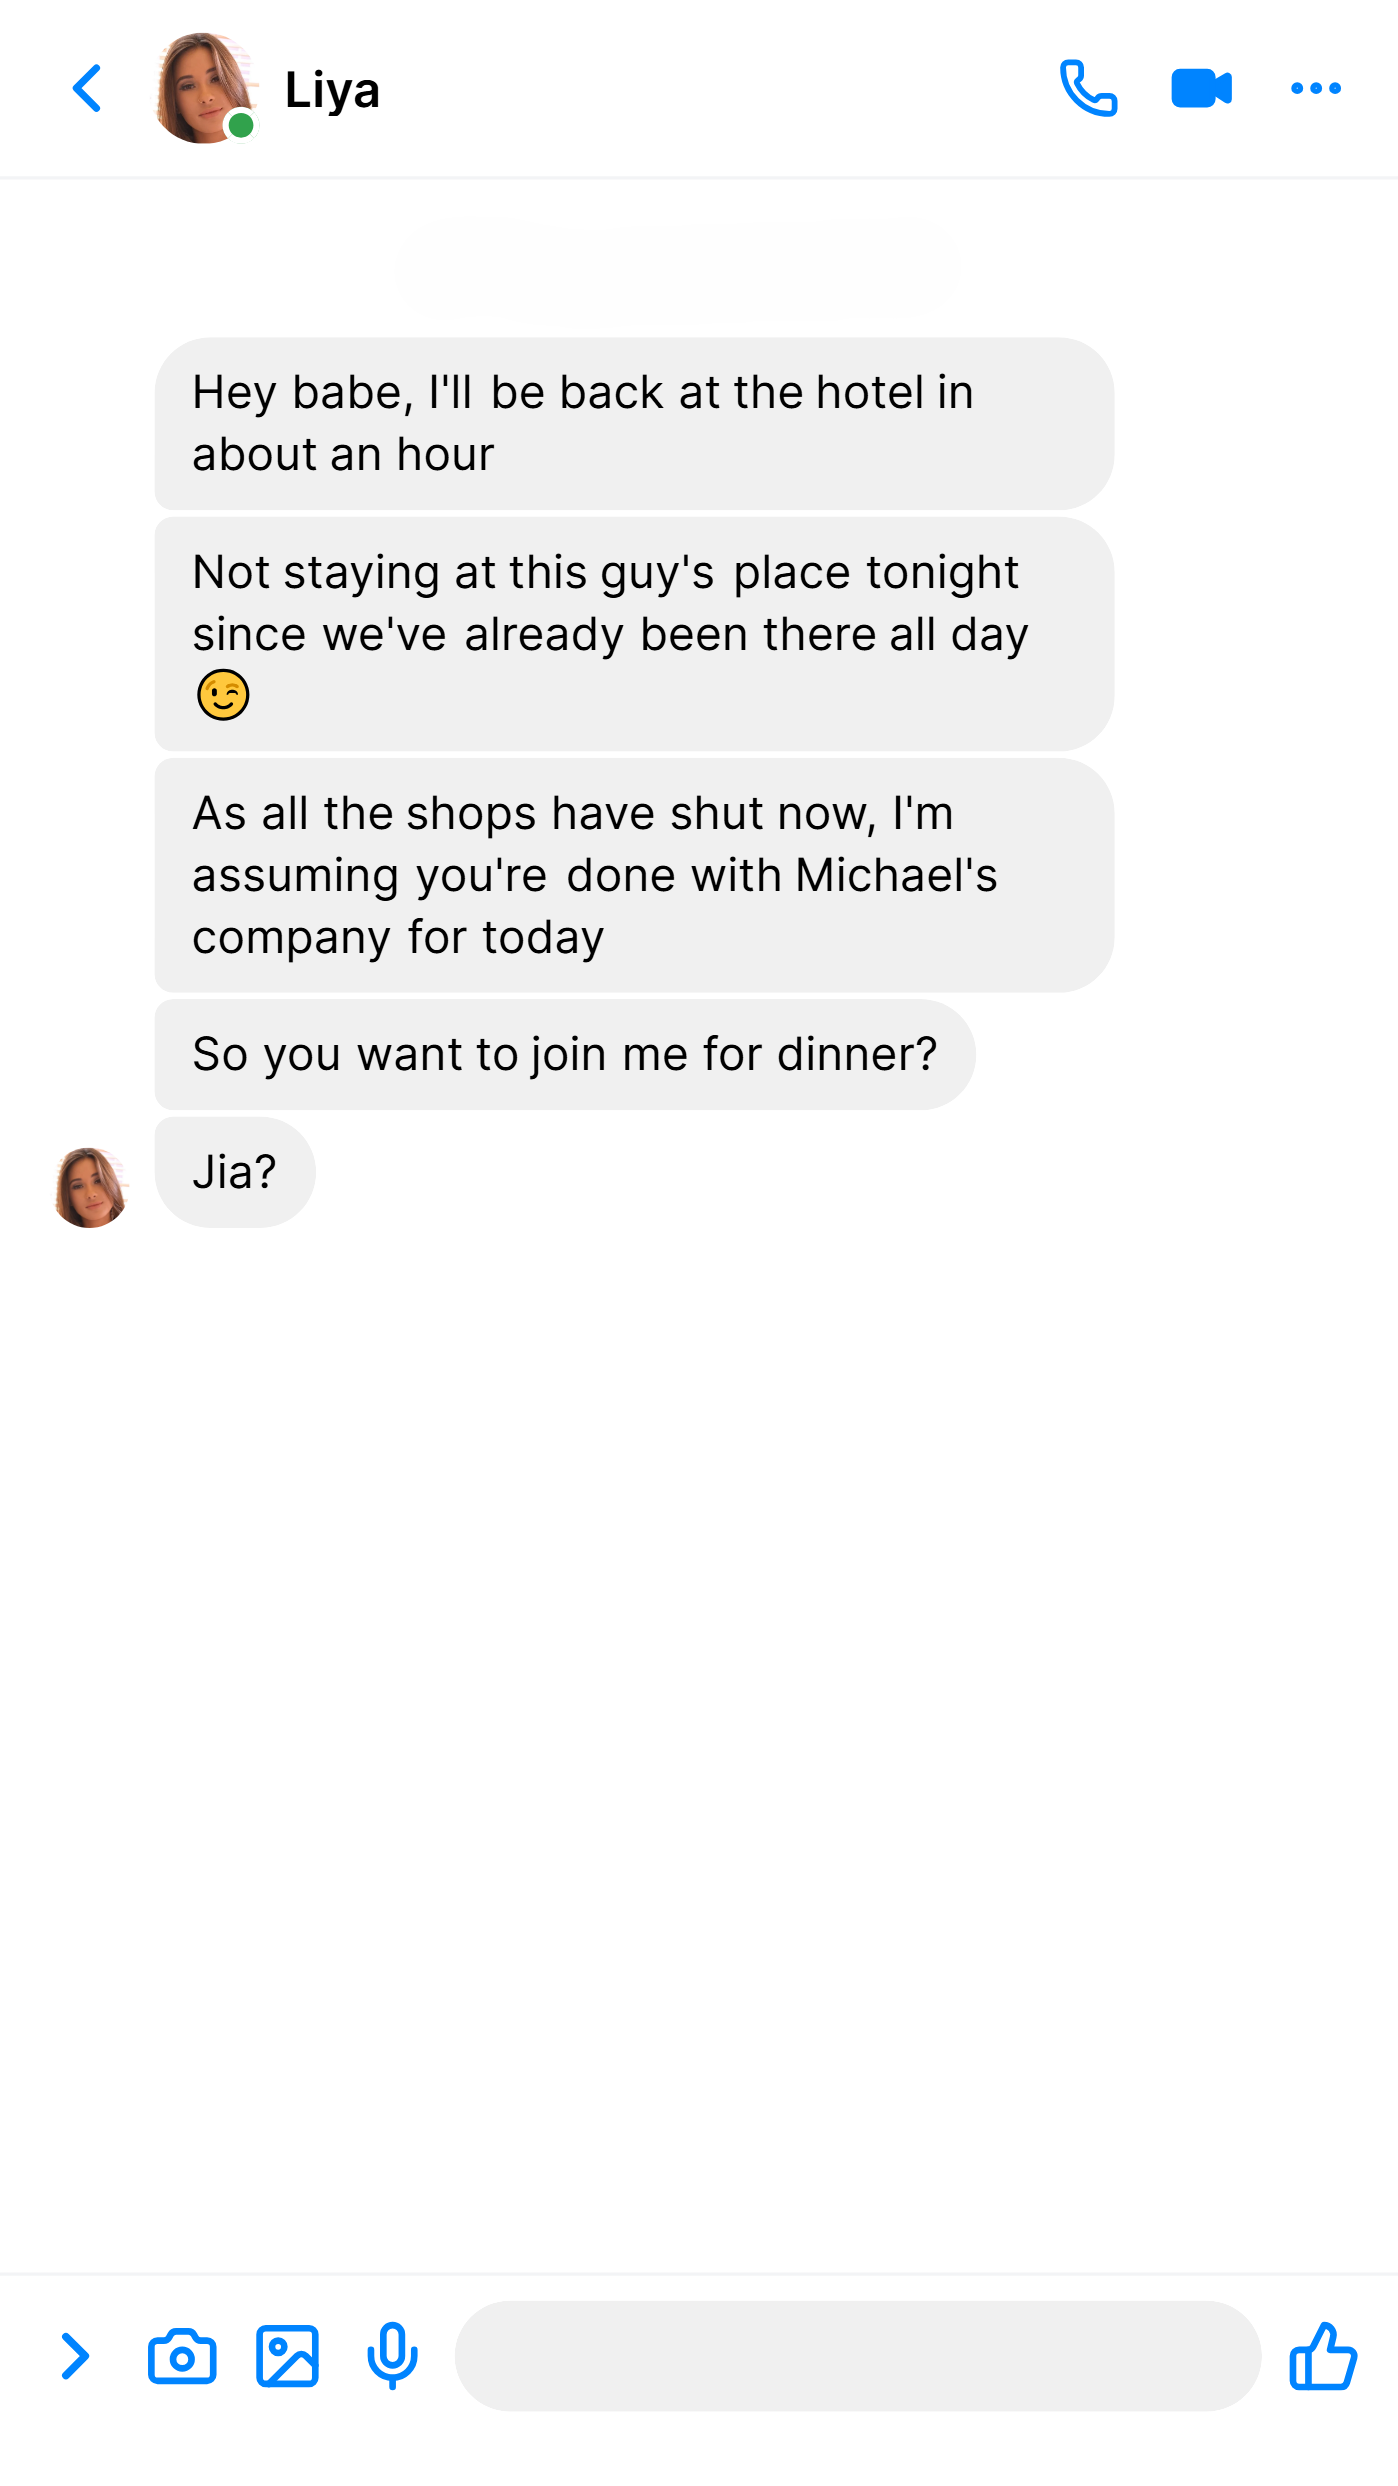Tap the message about Michael's company
The width and height of the screenshot is (1398, 2486).
(x=634, y=875)
